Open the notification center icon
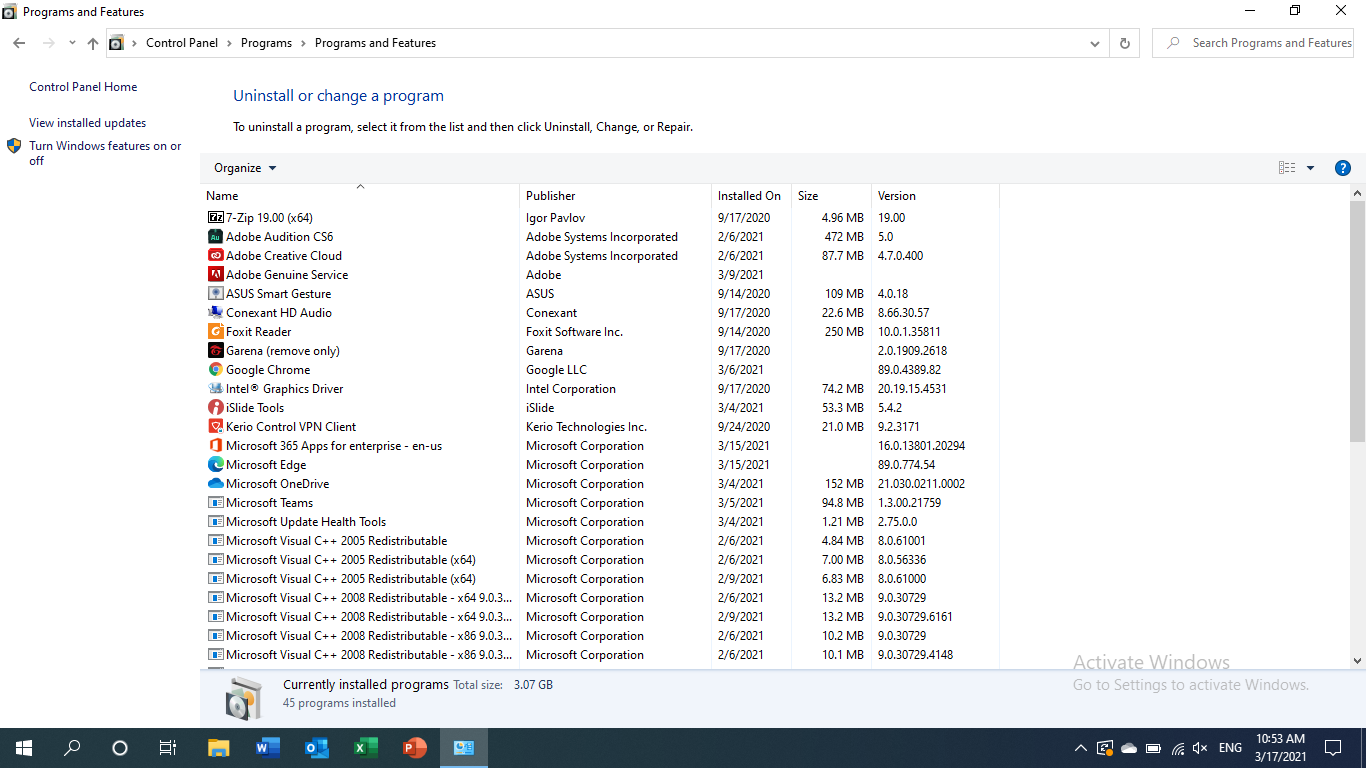This screenshot has width=1366, height=768. [x=1333, y=748]
